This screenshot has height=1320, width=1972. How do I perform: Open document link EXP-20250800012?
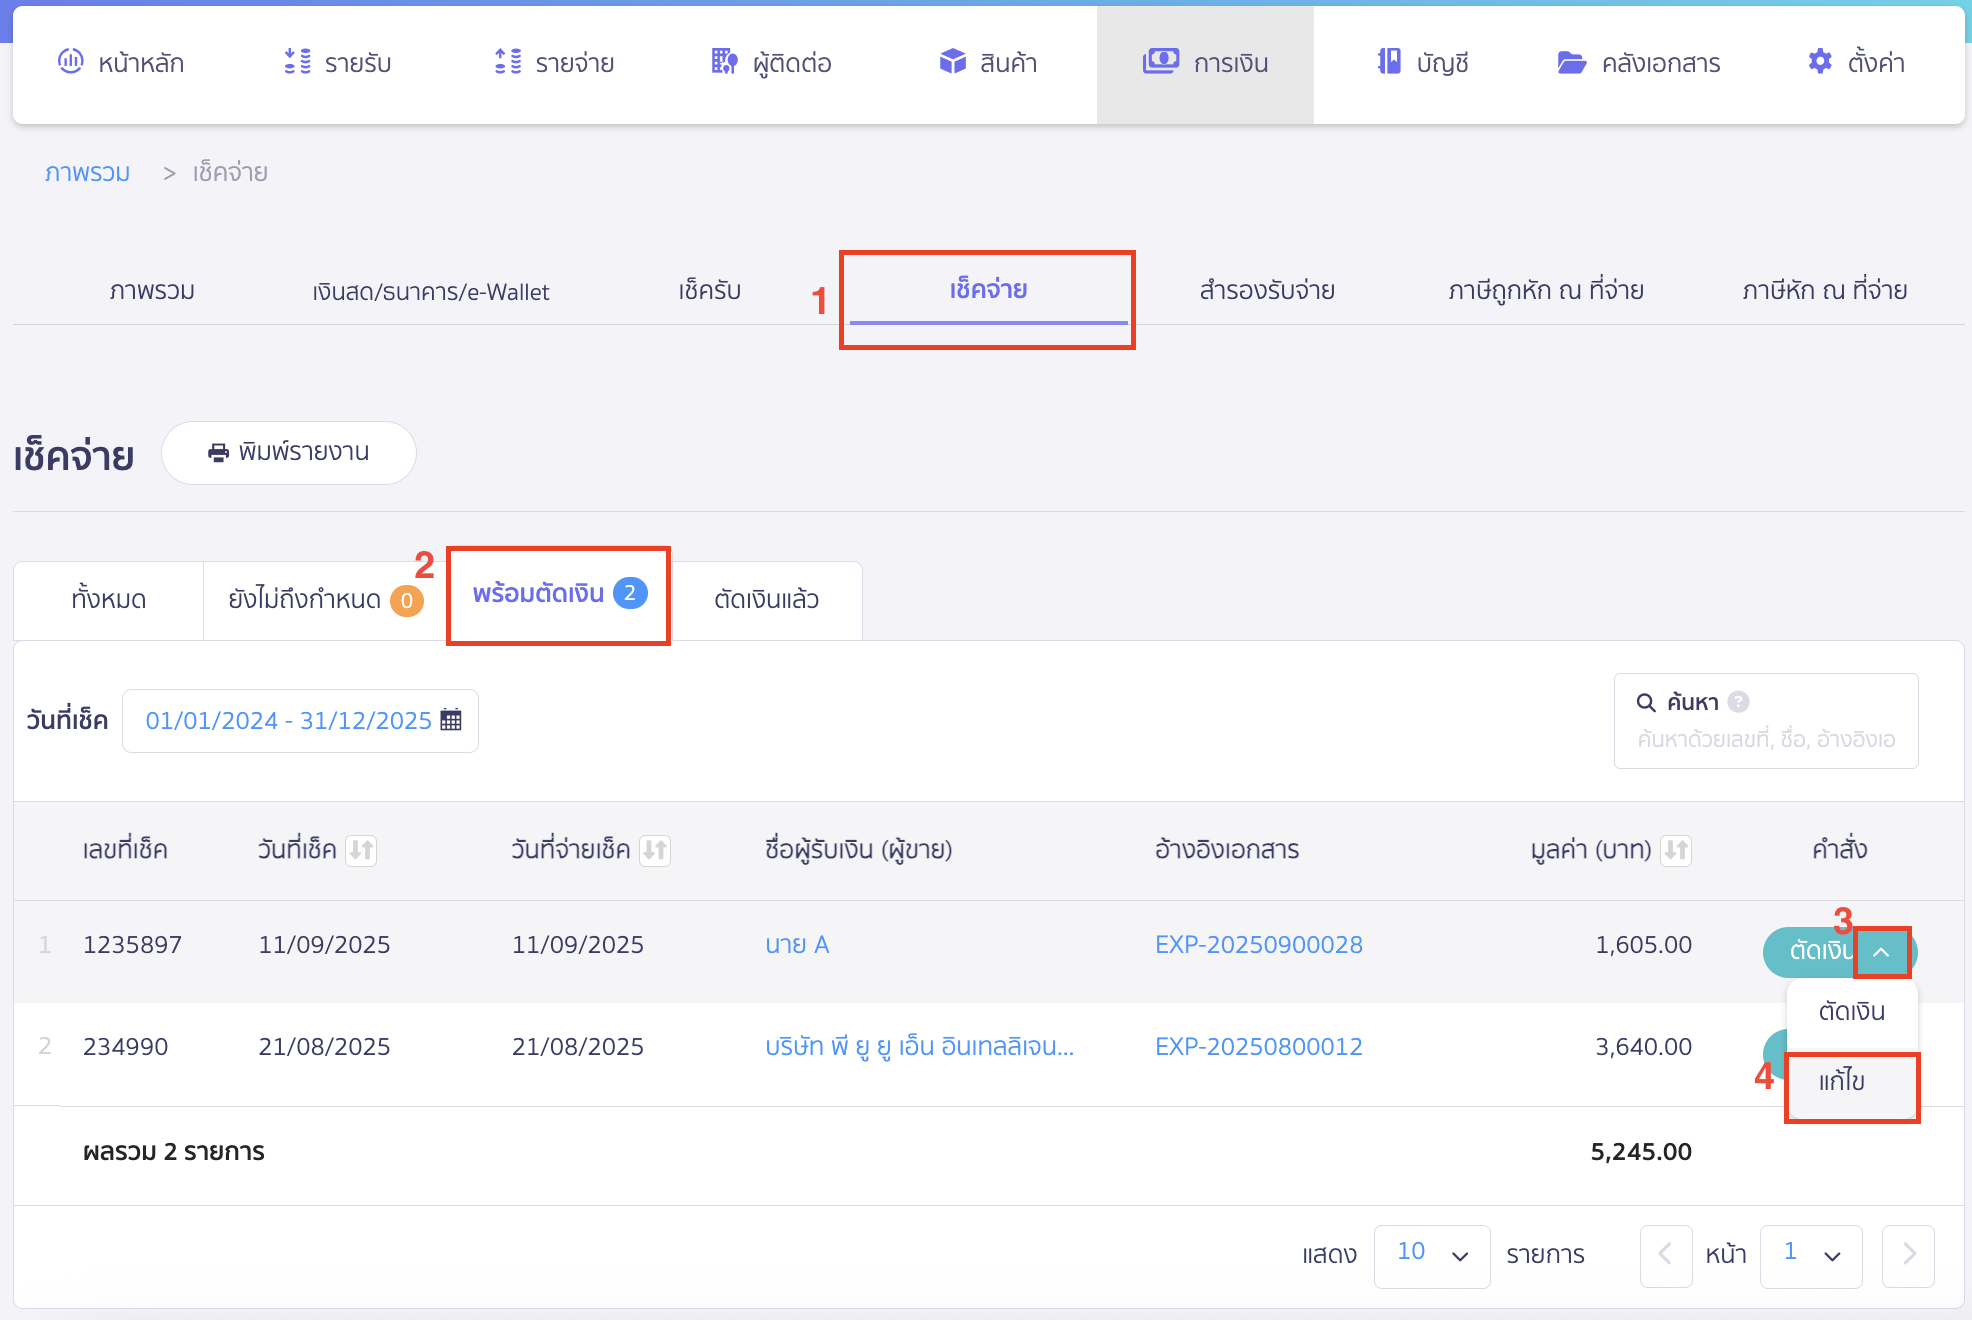[1258, 1047]
